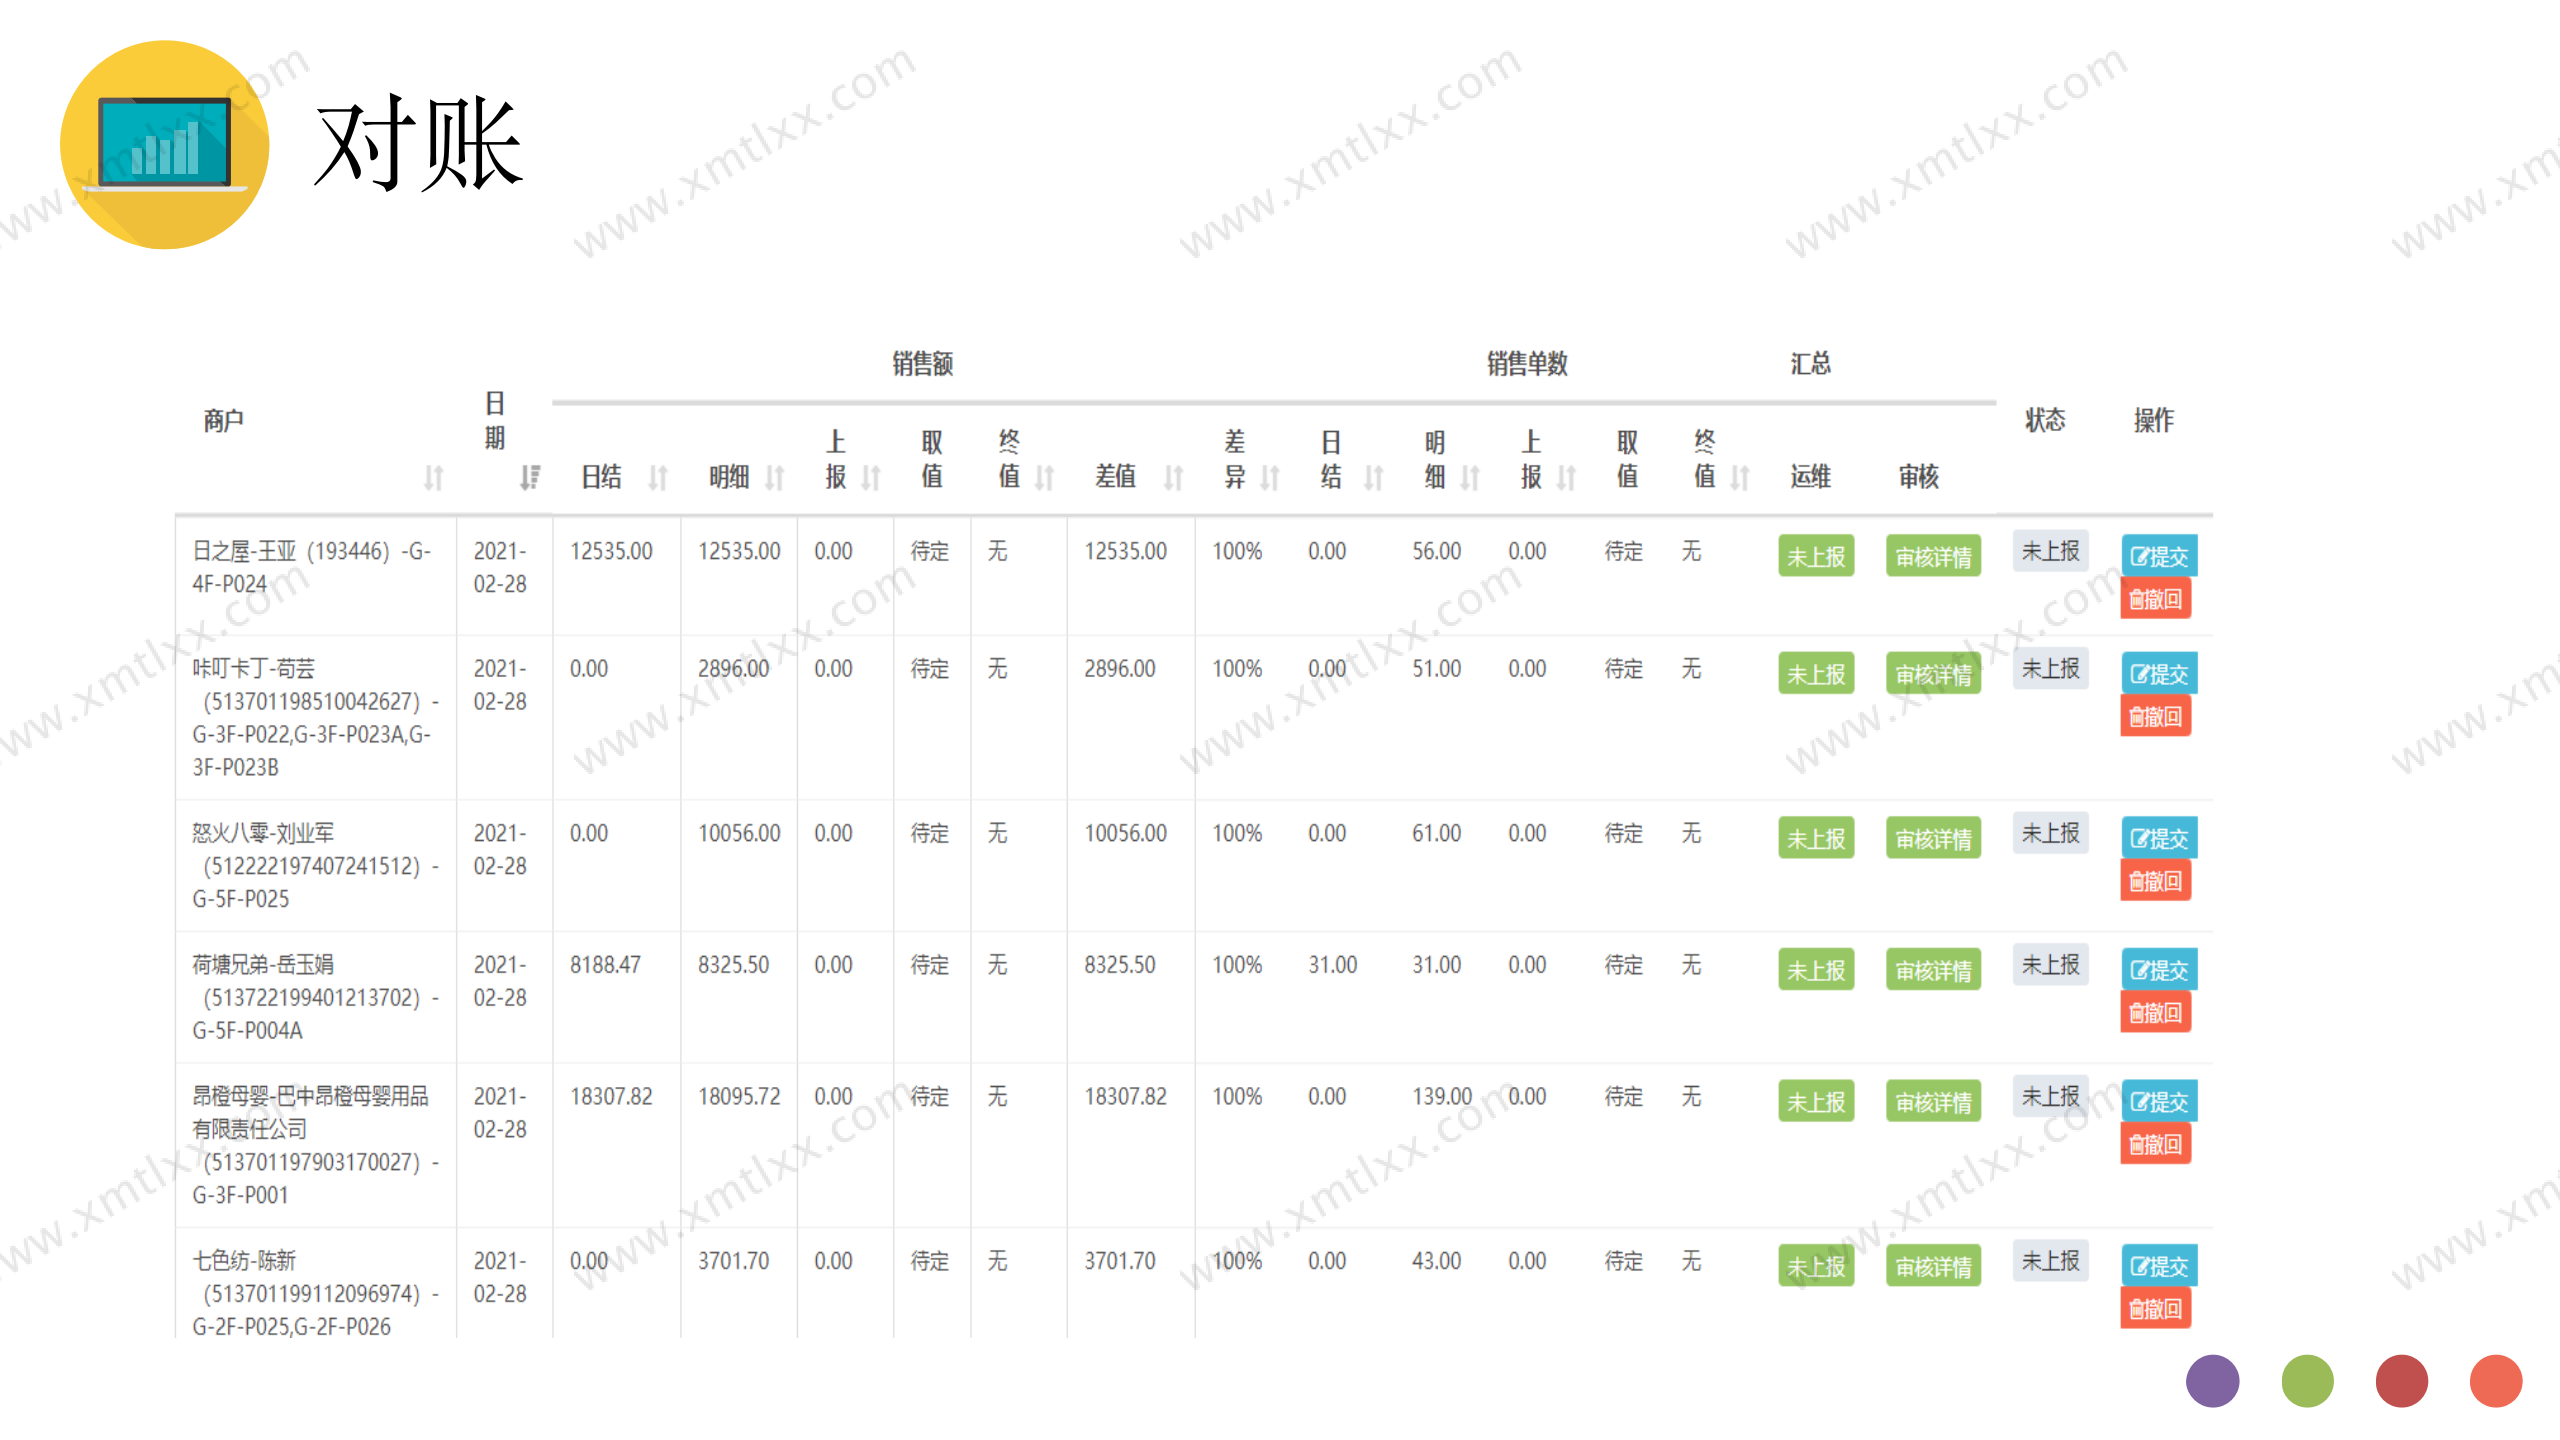Click the 操作 column header

pyautogui.click(x=2153, y=420)
